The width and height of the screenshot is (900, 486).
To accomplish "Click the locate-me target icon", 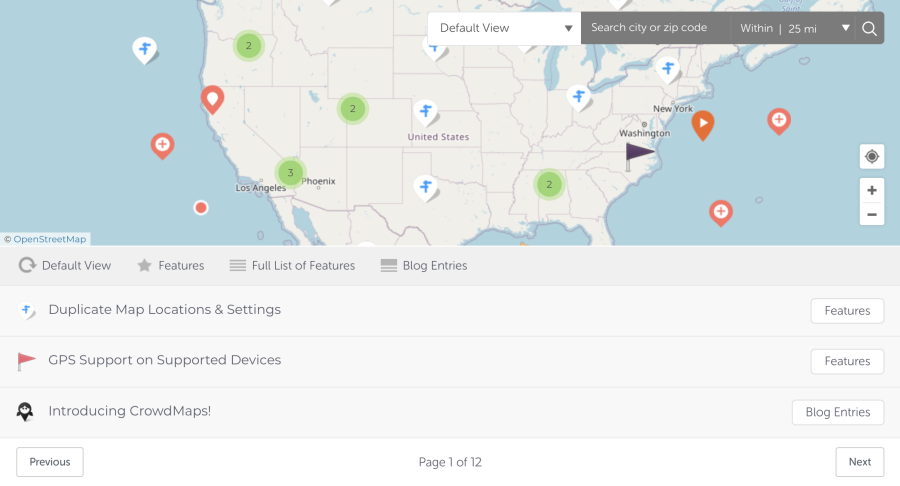I will coord(871,156).
